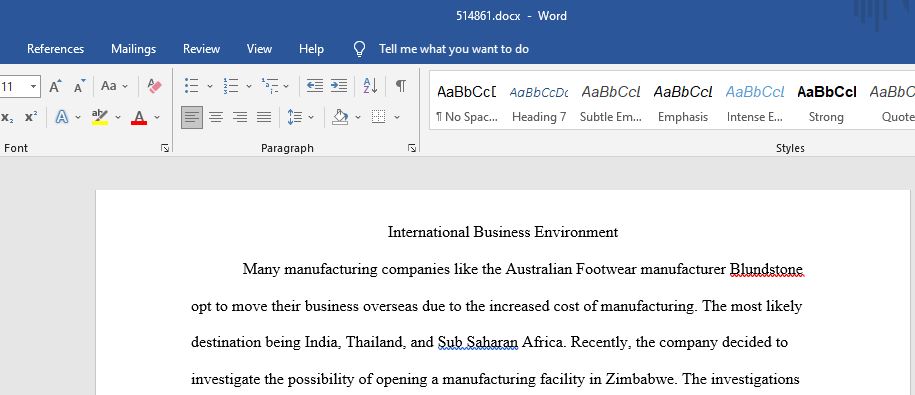
Task: Expand multilevel list dropdown arrow
Action: pos(286,87)
